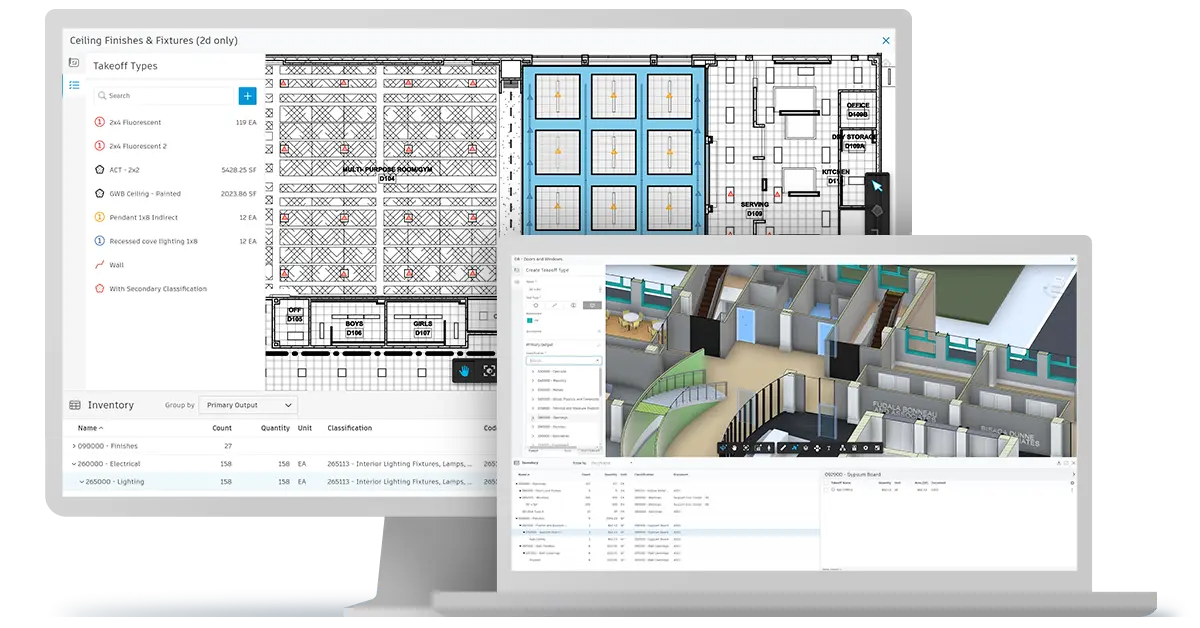Open the sheets panel icon above list icon

pyautogui.click(x=74, y=62)
